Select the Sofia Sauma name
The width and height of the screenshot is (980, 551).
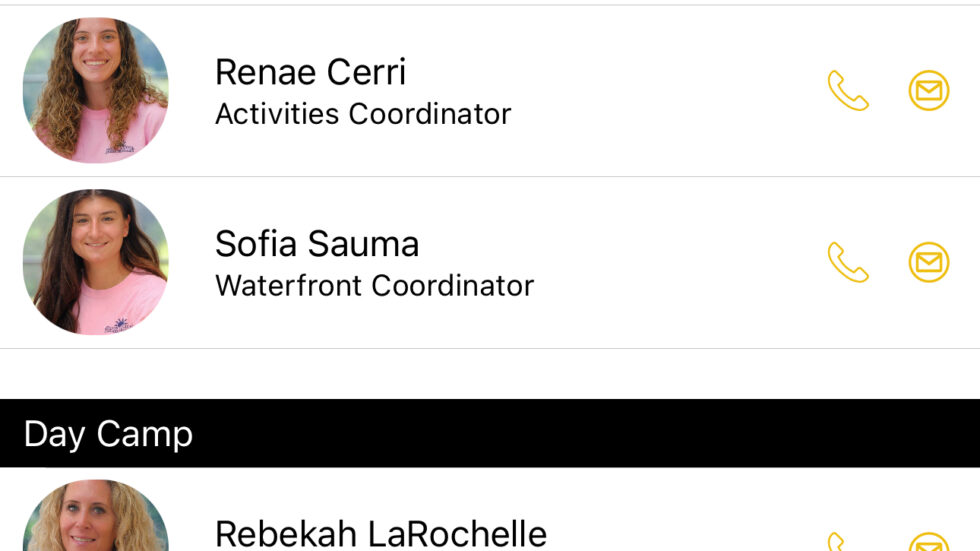tap(317, 244)
